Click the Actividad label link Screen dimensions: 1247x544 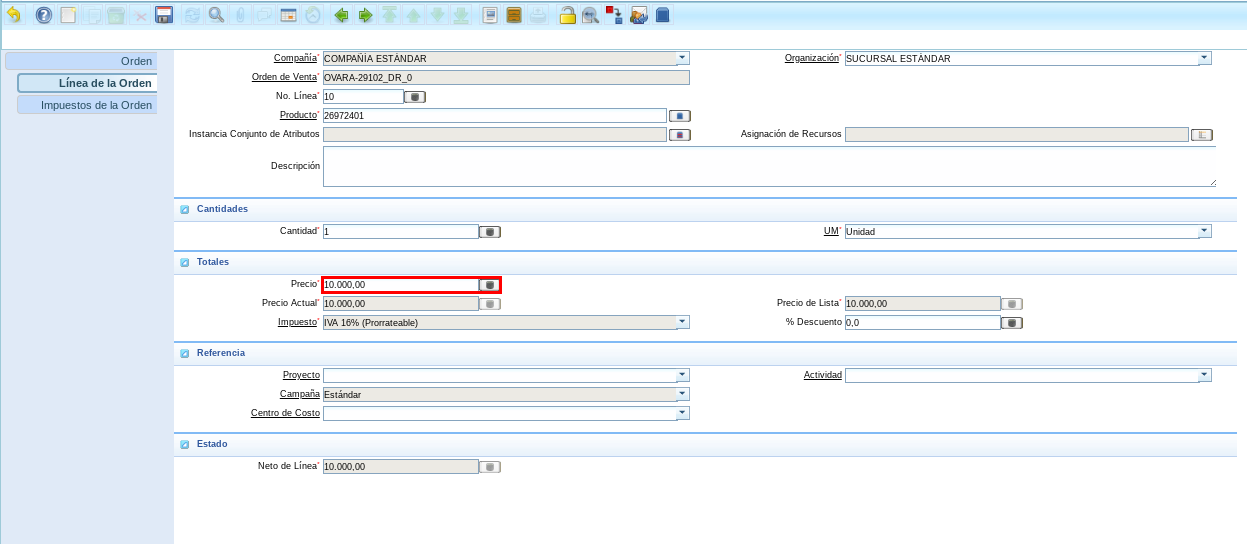(x=823, y=375)
